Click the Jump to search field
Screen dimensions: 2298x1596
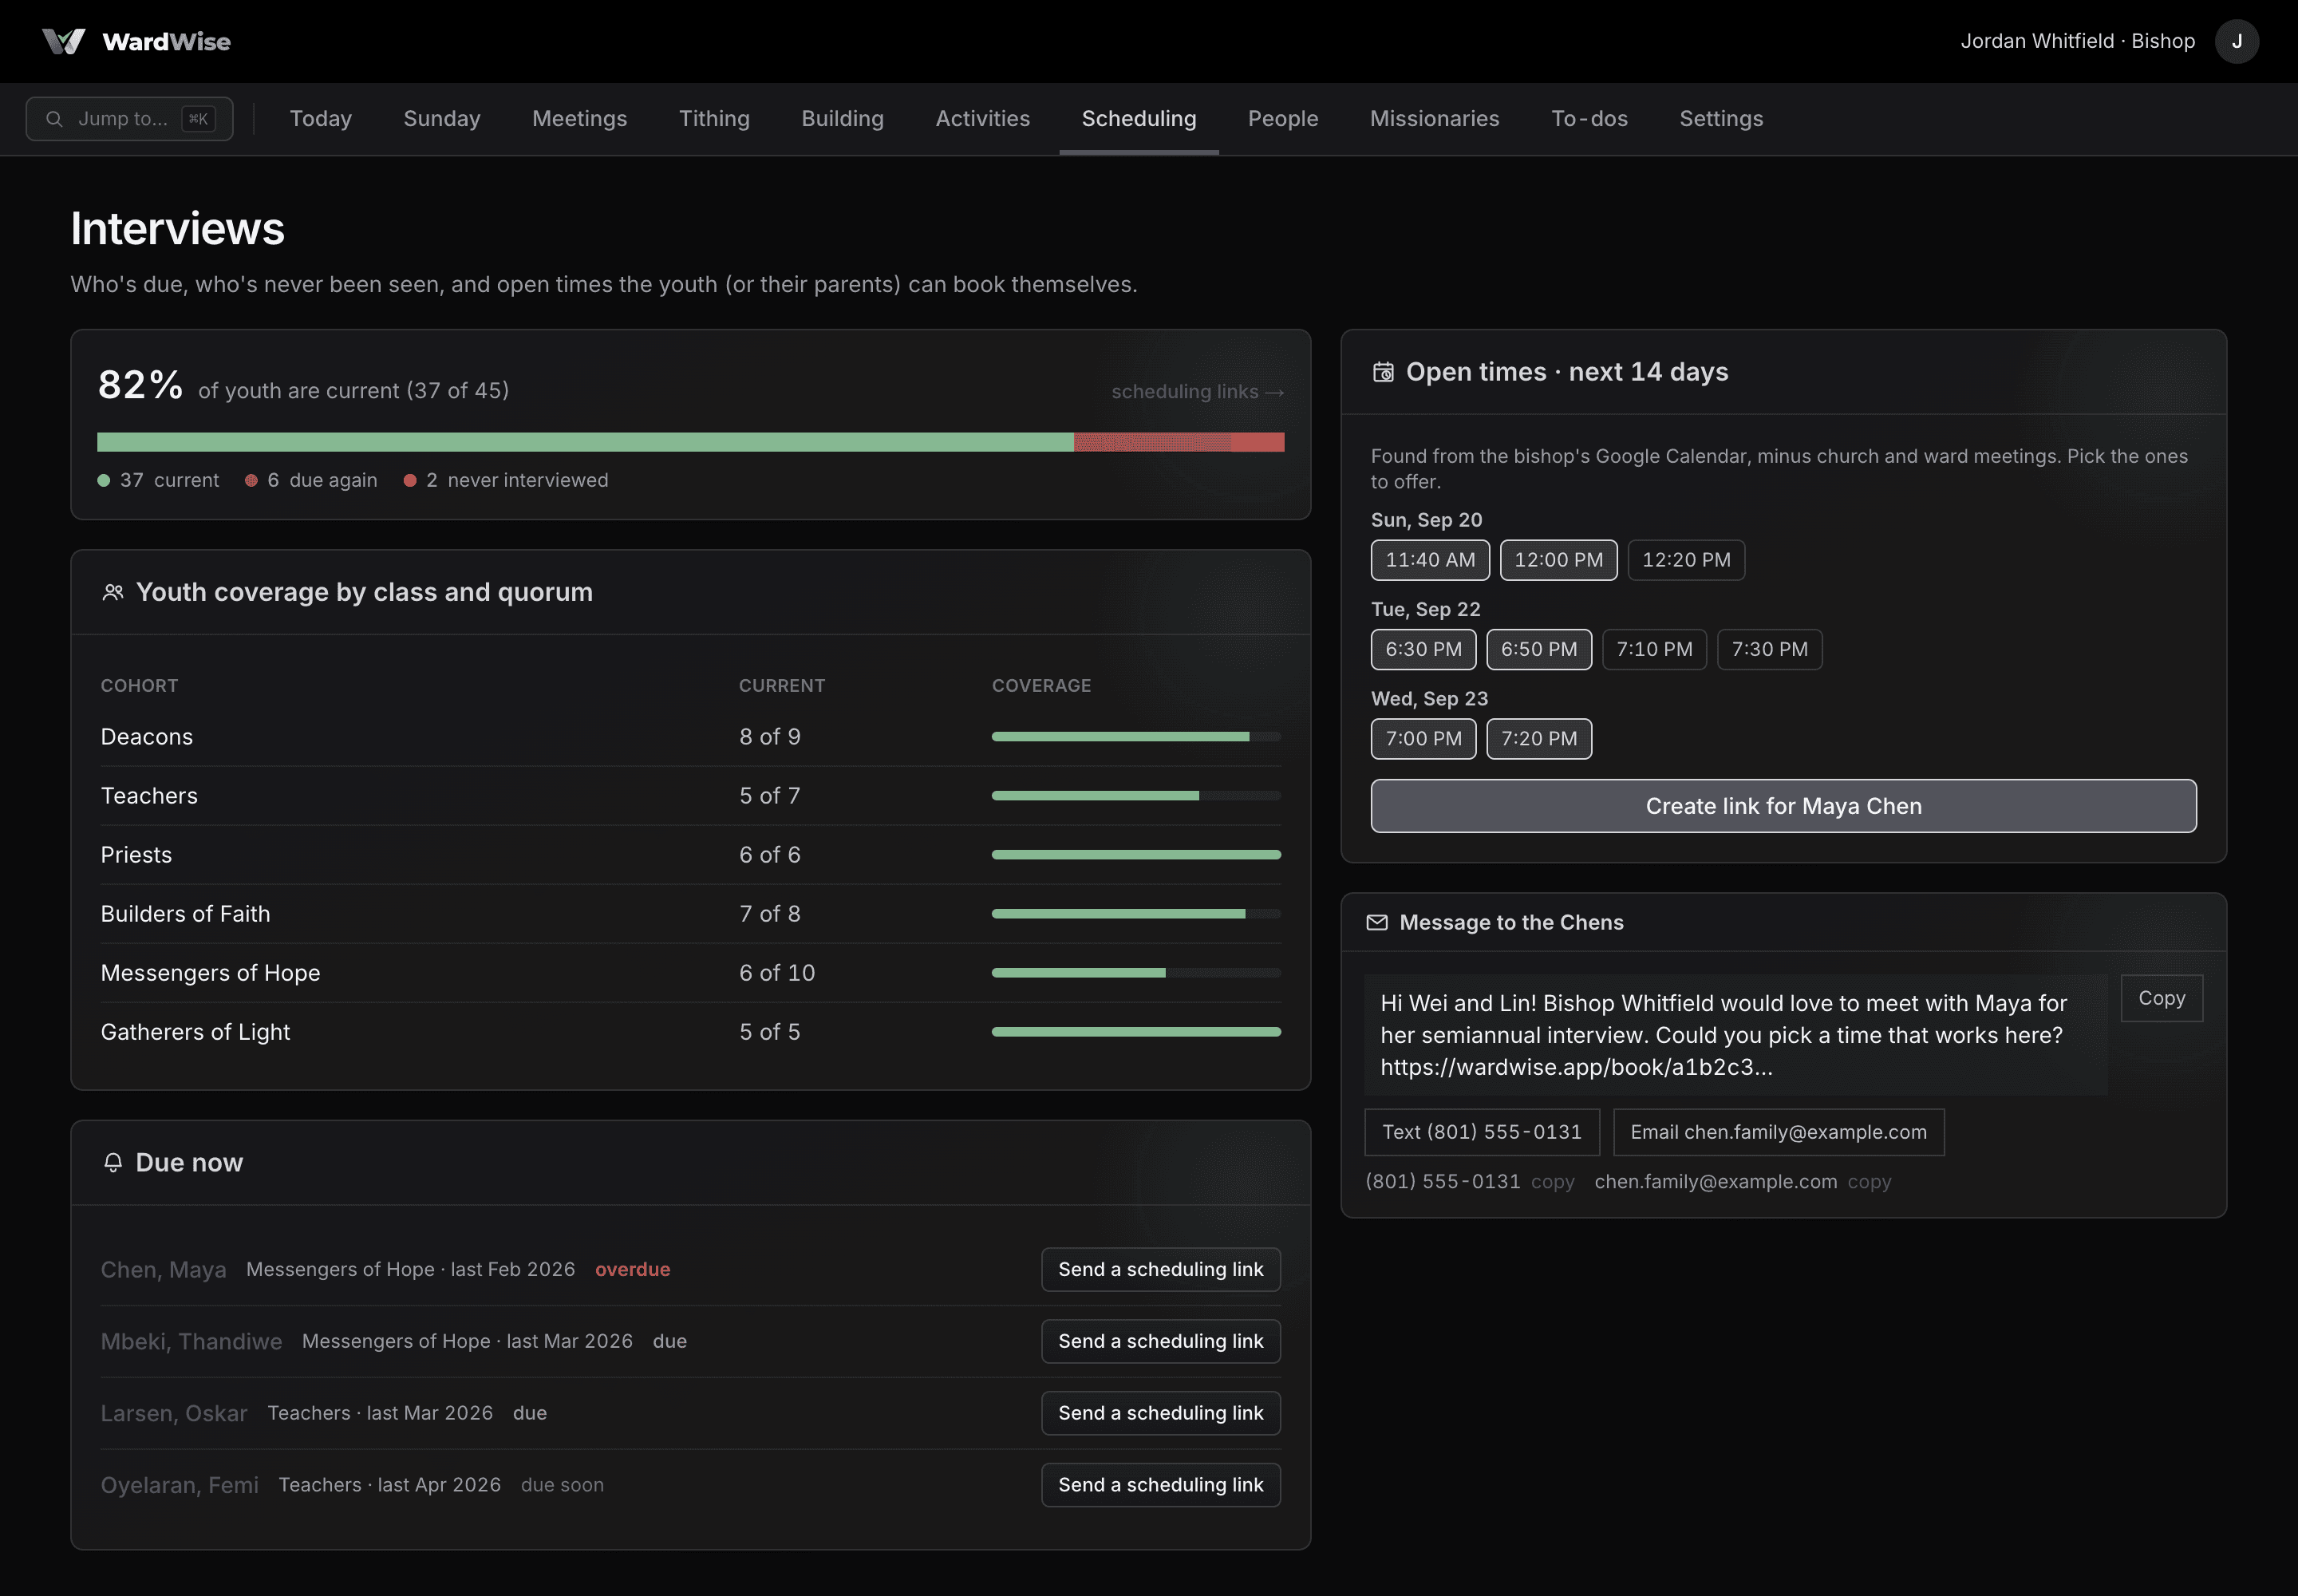[x=129, y=119]
